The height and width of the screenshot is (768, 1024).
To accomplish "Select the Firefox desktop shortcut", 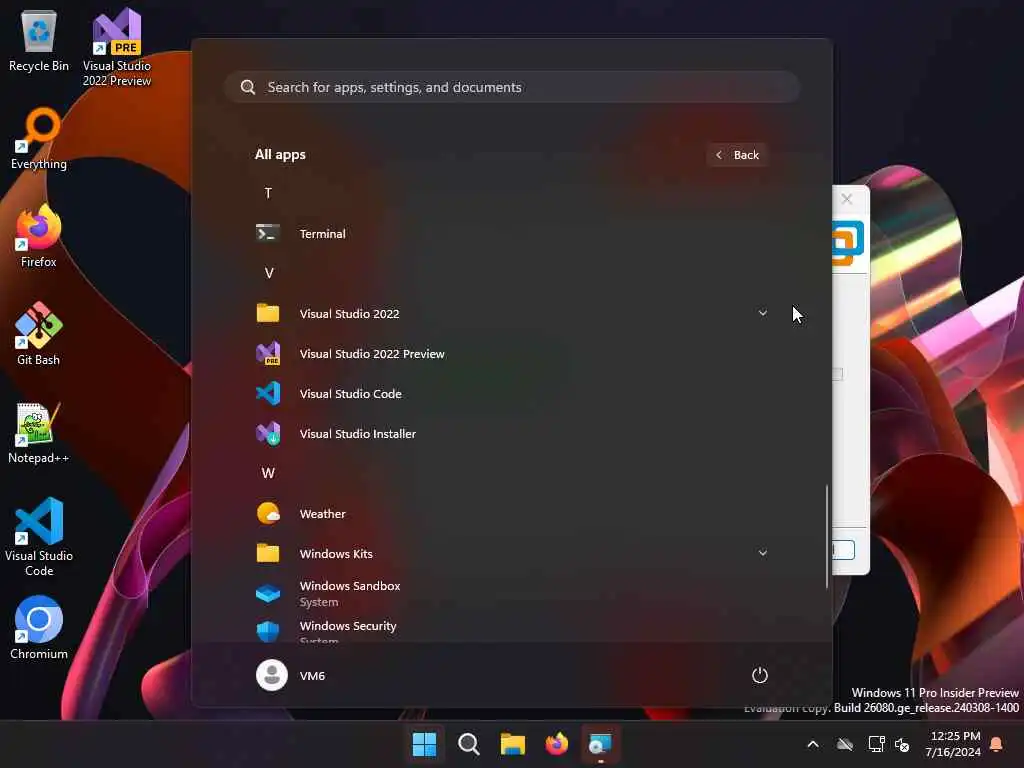I will [39, 236].
